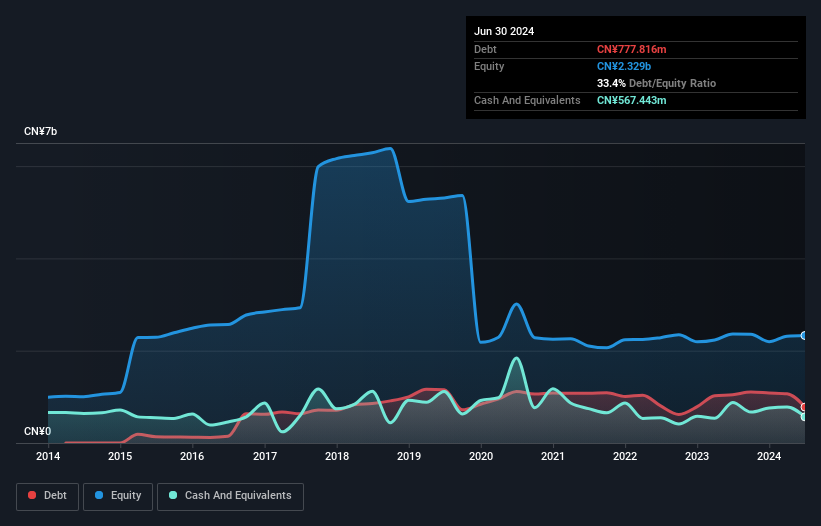Viewport: 821px width, 526px height.
Task: Click the red Debt legend dot
Action: pyautogui.click(x=32, y=495)
